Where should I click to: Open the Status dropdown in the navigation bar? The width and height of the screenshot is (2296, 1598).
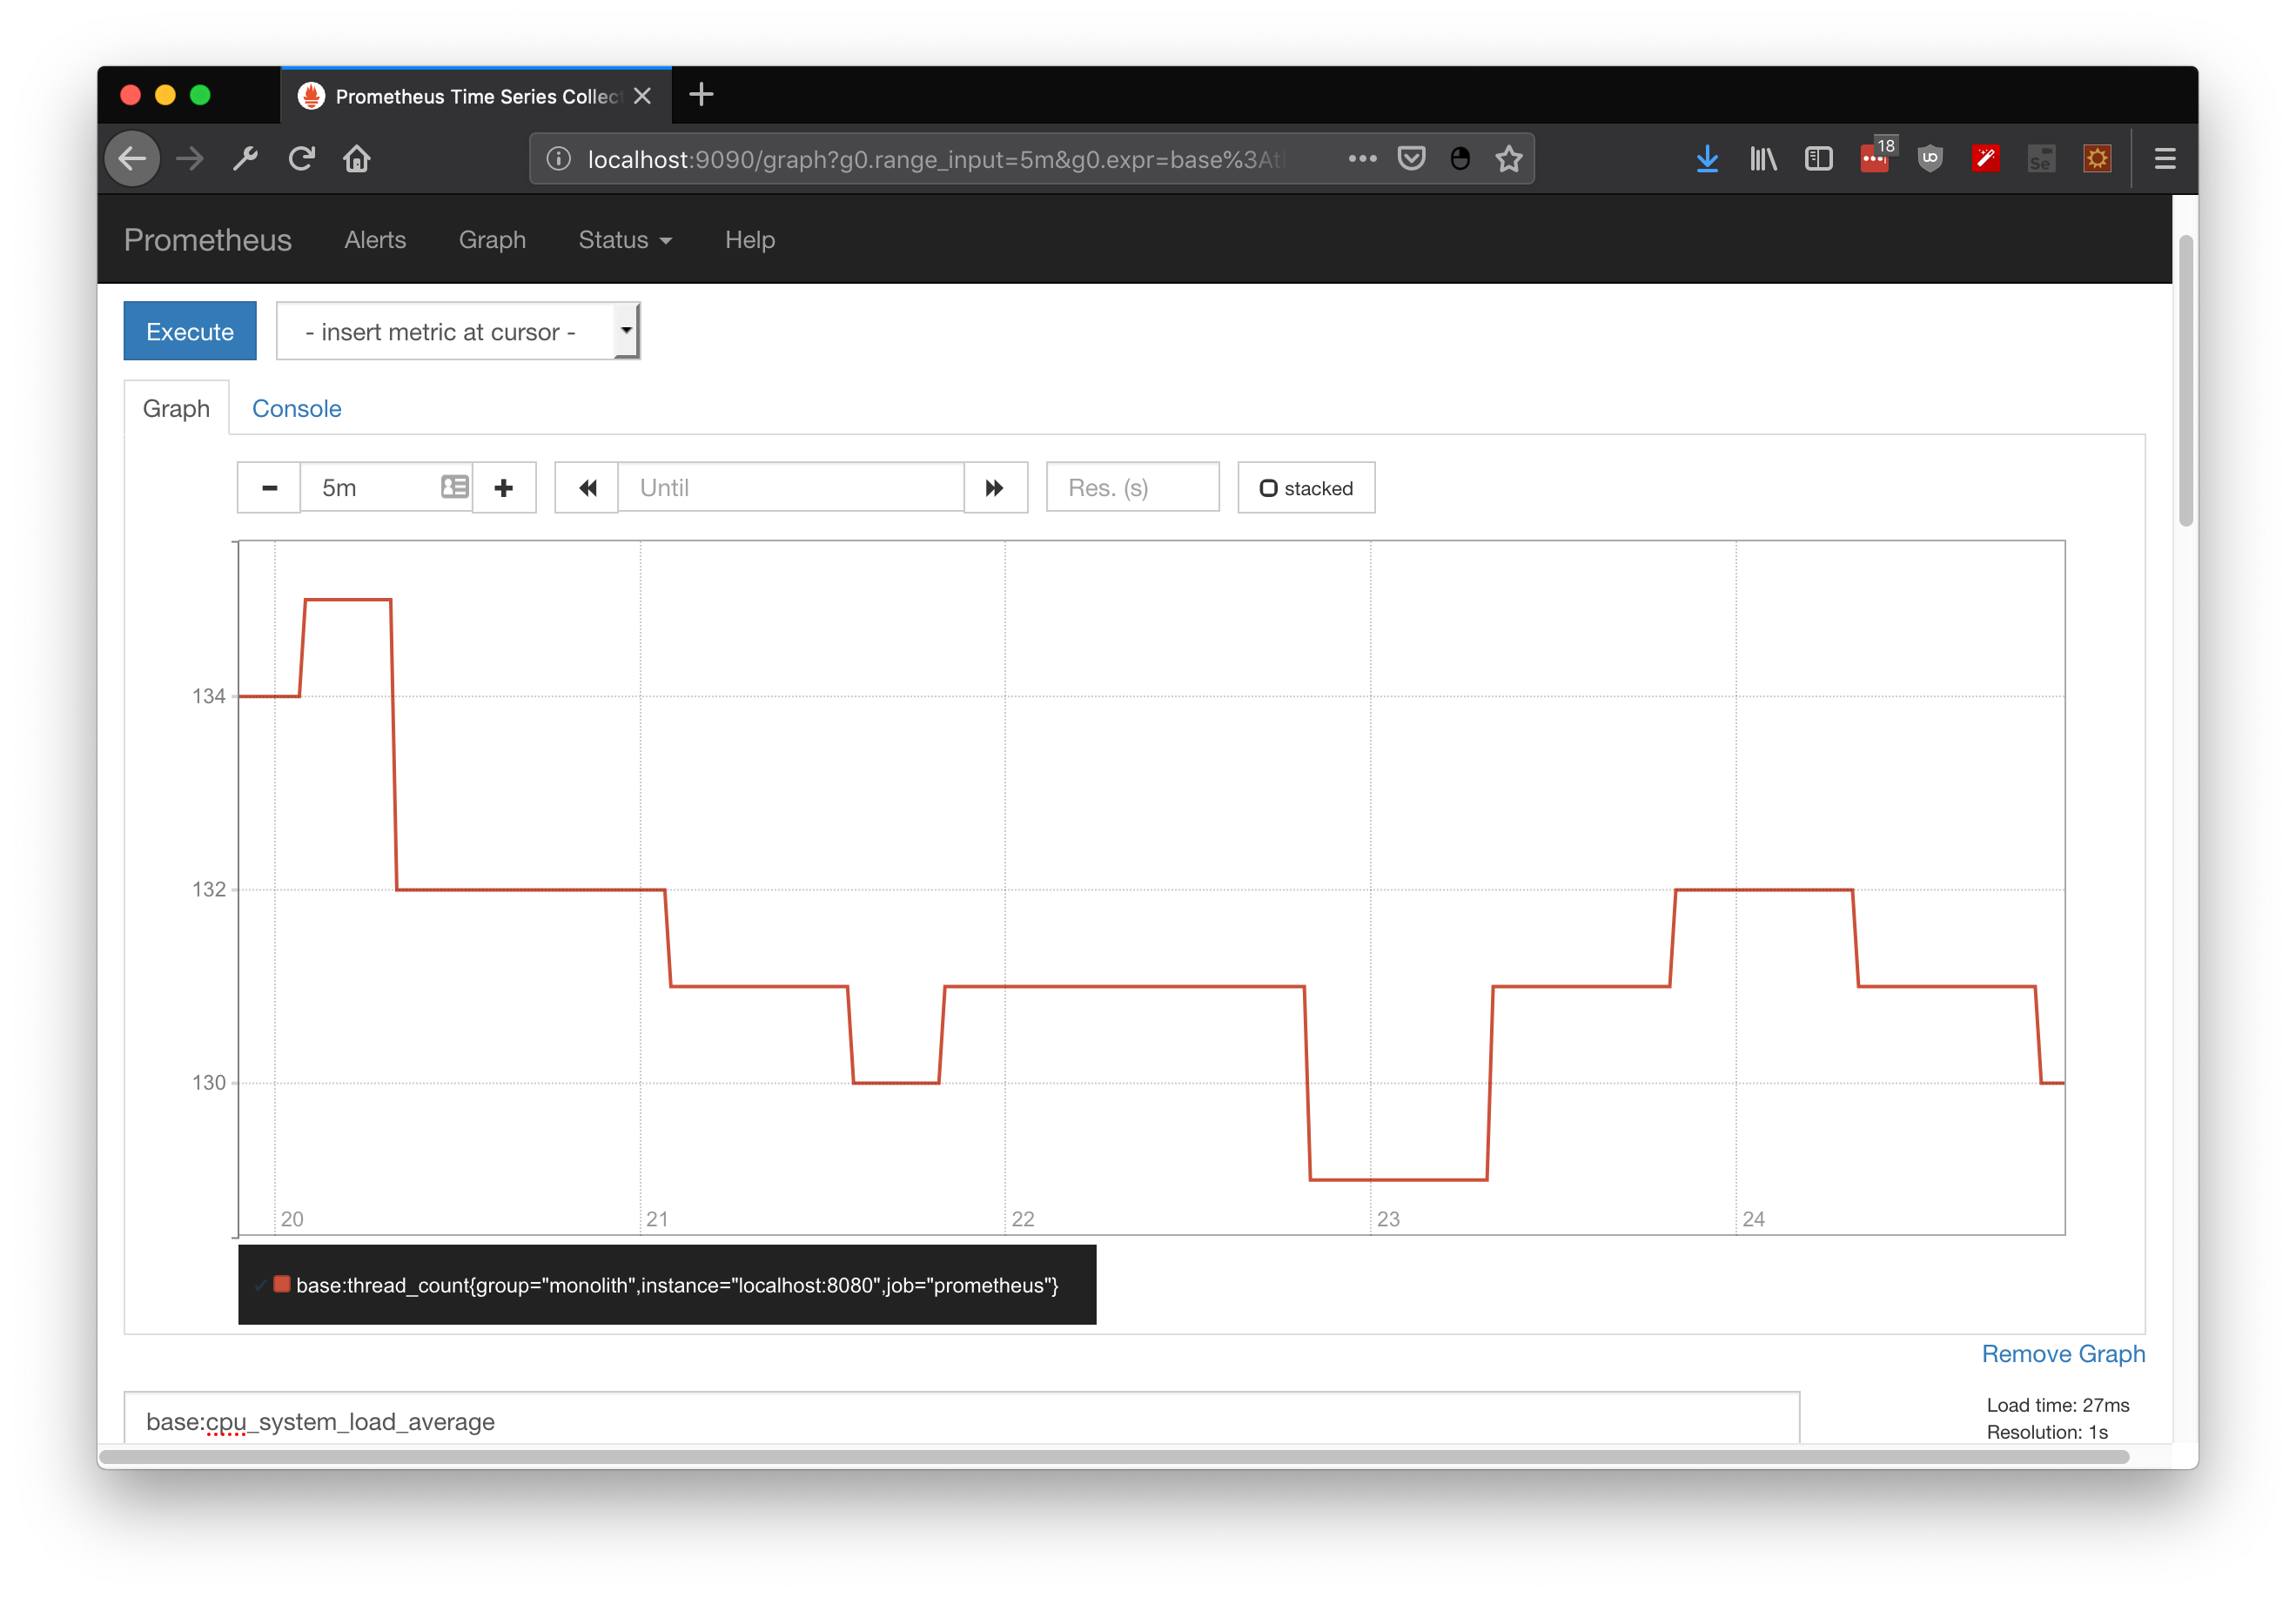coord(624,240)
